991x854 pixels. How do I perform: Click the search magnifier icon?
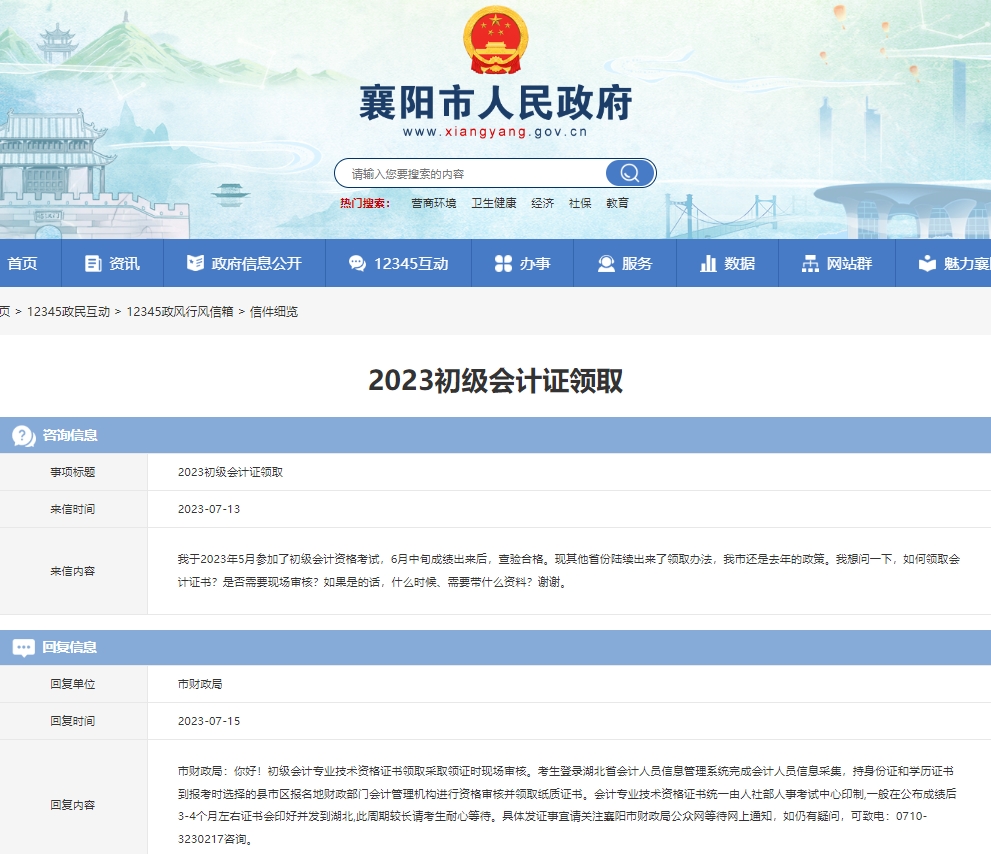(x=630, y=172)
